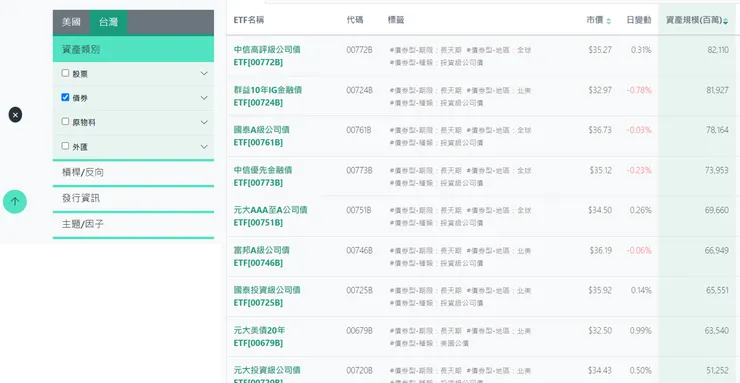Sort by 資產規模(百萬) column header
The image size is (740, 383).
[x=697, y=20]
